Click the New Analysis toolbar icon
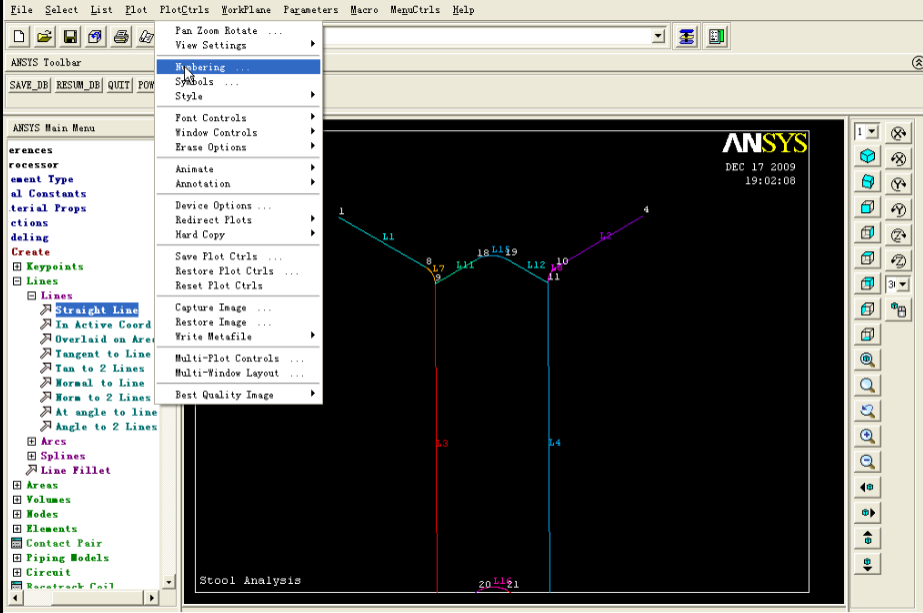Image resolution: width=923 pixels, height=613 pixels. click(19, 37)
